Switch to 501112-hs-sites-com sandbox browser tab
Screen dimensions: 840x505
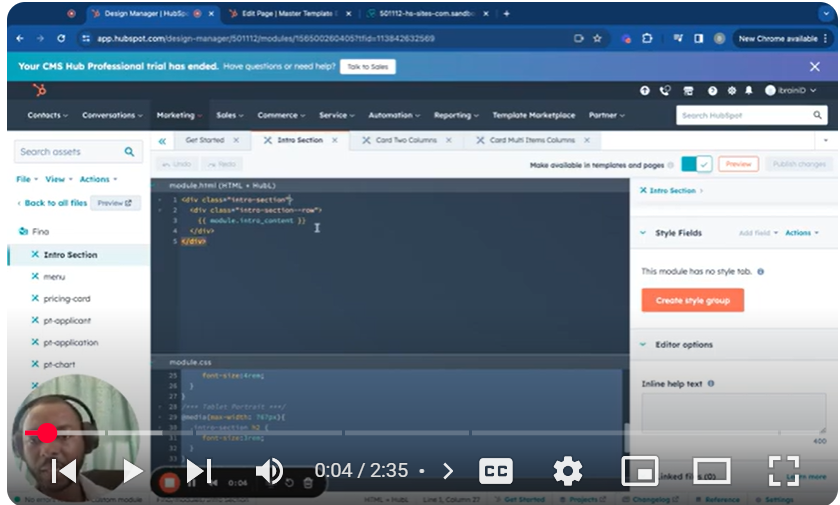[x=427, y=14]
